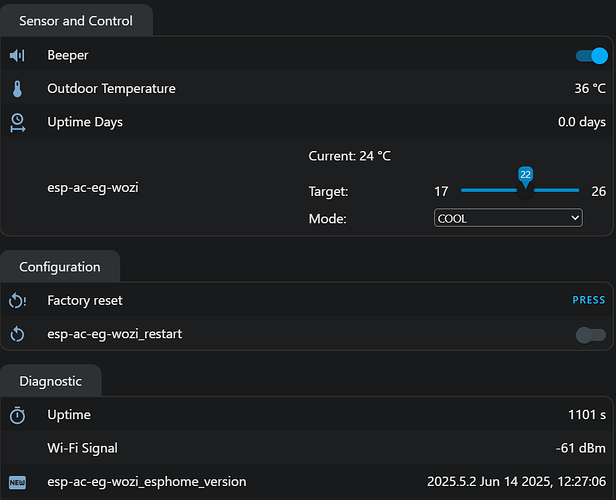The image size is (616, 500).
Task: Click the esp-ac-eg-wozi climate entity name
Action: (x=93, y=187)
